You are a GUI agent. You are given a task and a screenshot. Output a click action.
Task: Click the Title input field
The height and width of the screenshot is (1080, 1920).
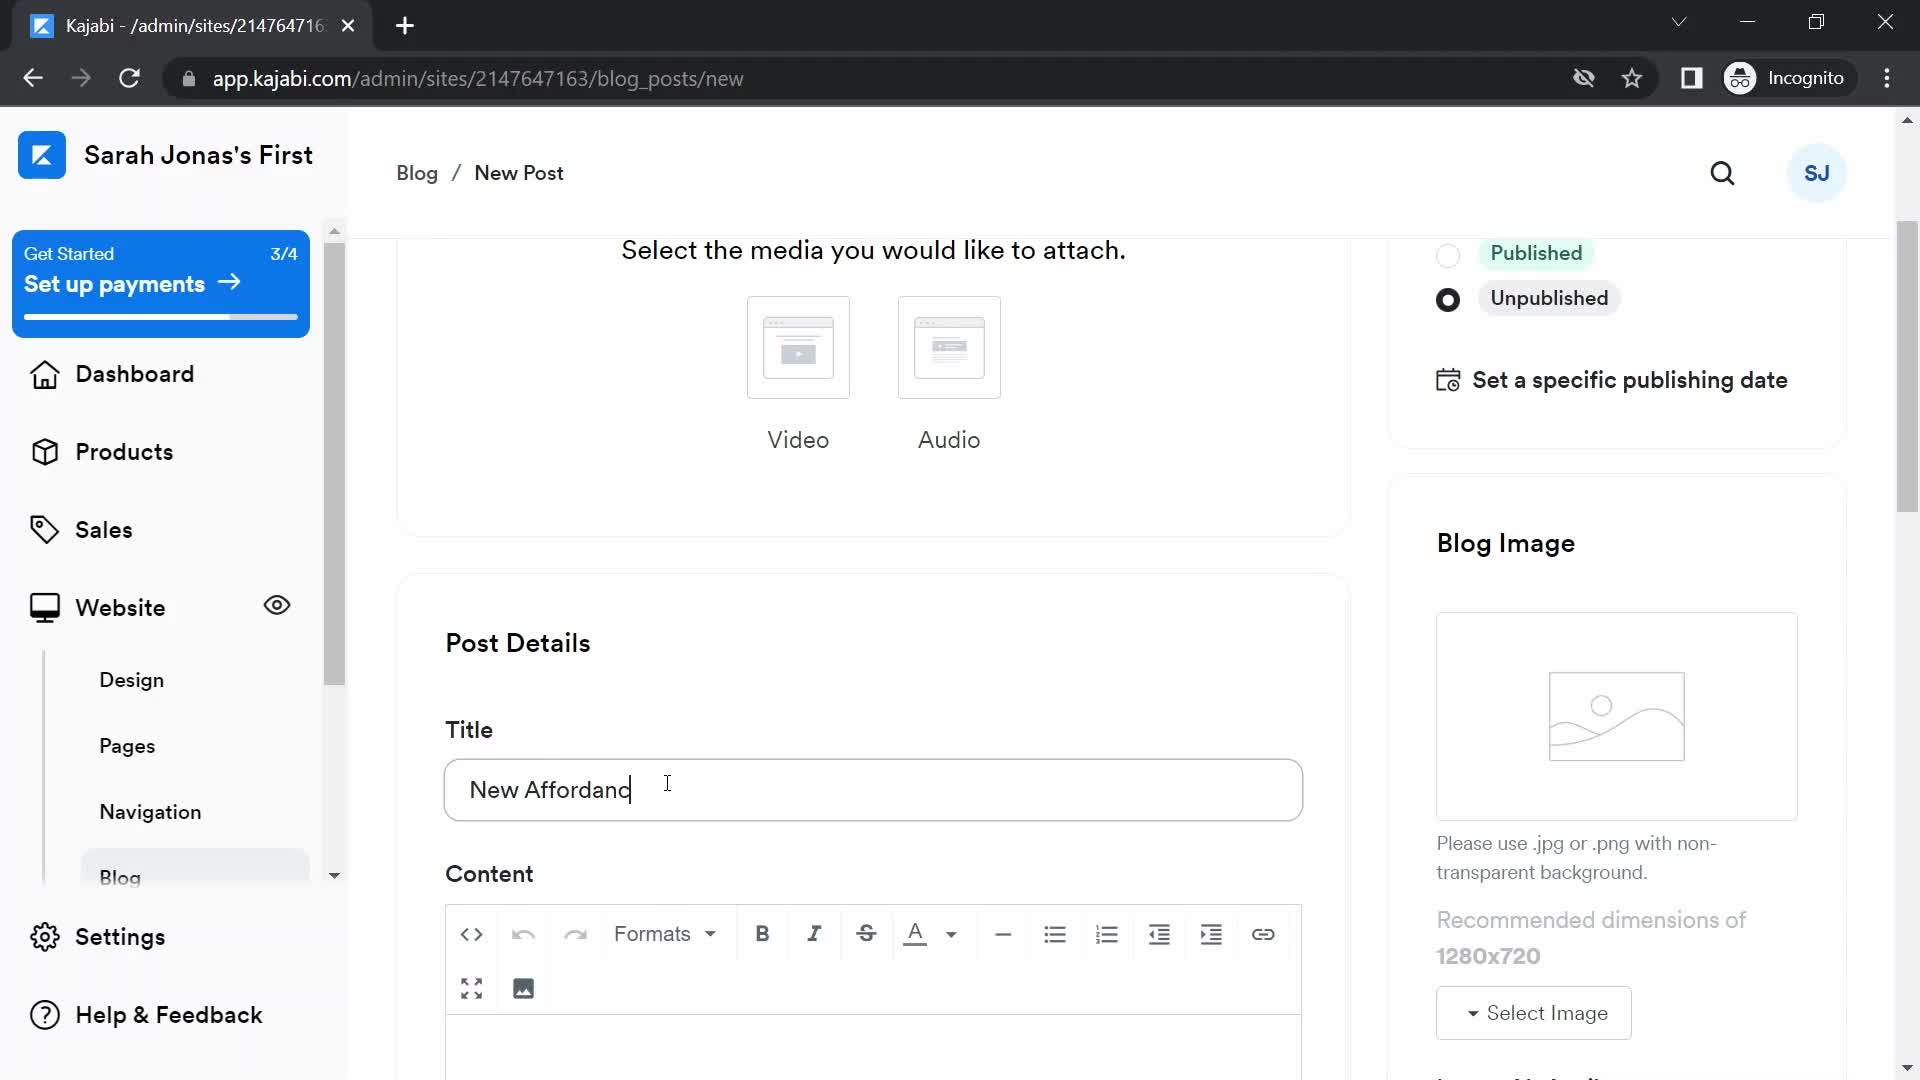874,790
